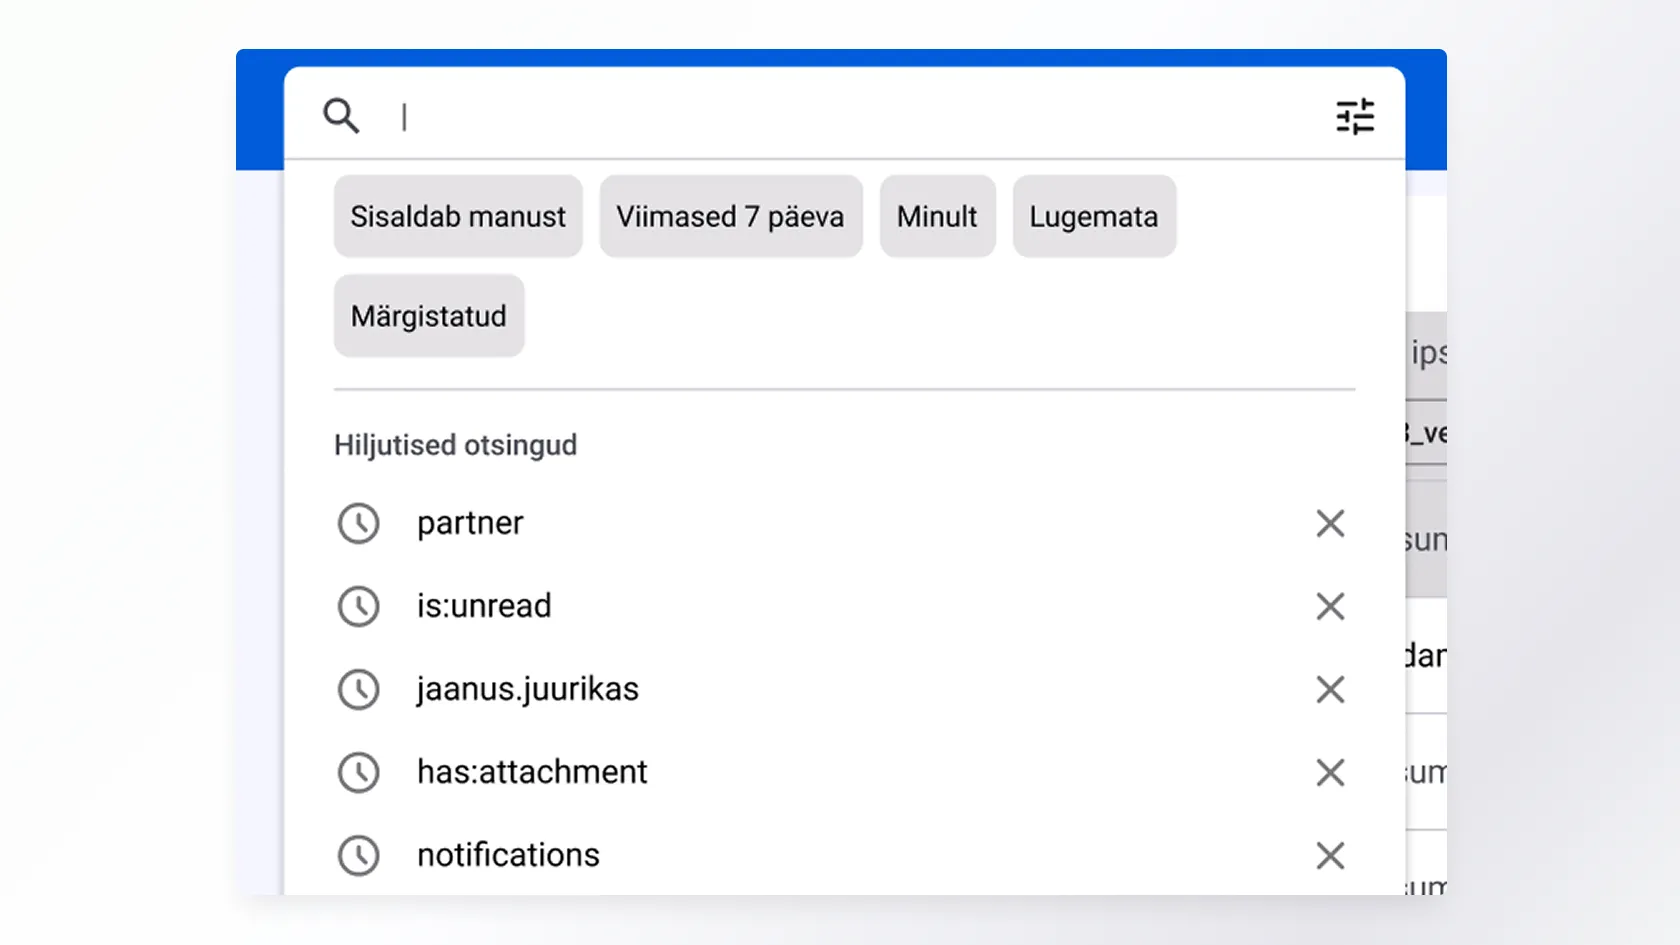This screenshot has height=945, width=1680.
Task: Toggle the 'Minult' filter chip
Action: point(937,217)
